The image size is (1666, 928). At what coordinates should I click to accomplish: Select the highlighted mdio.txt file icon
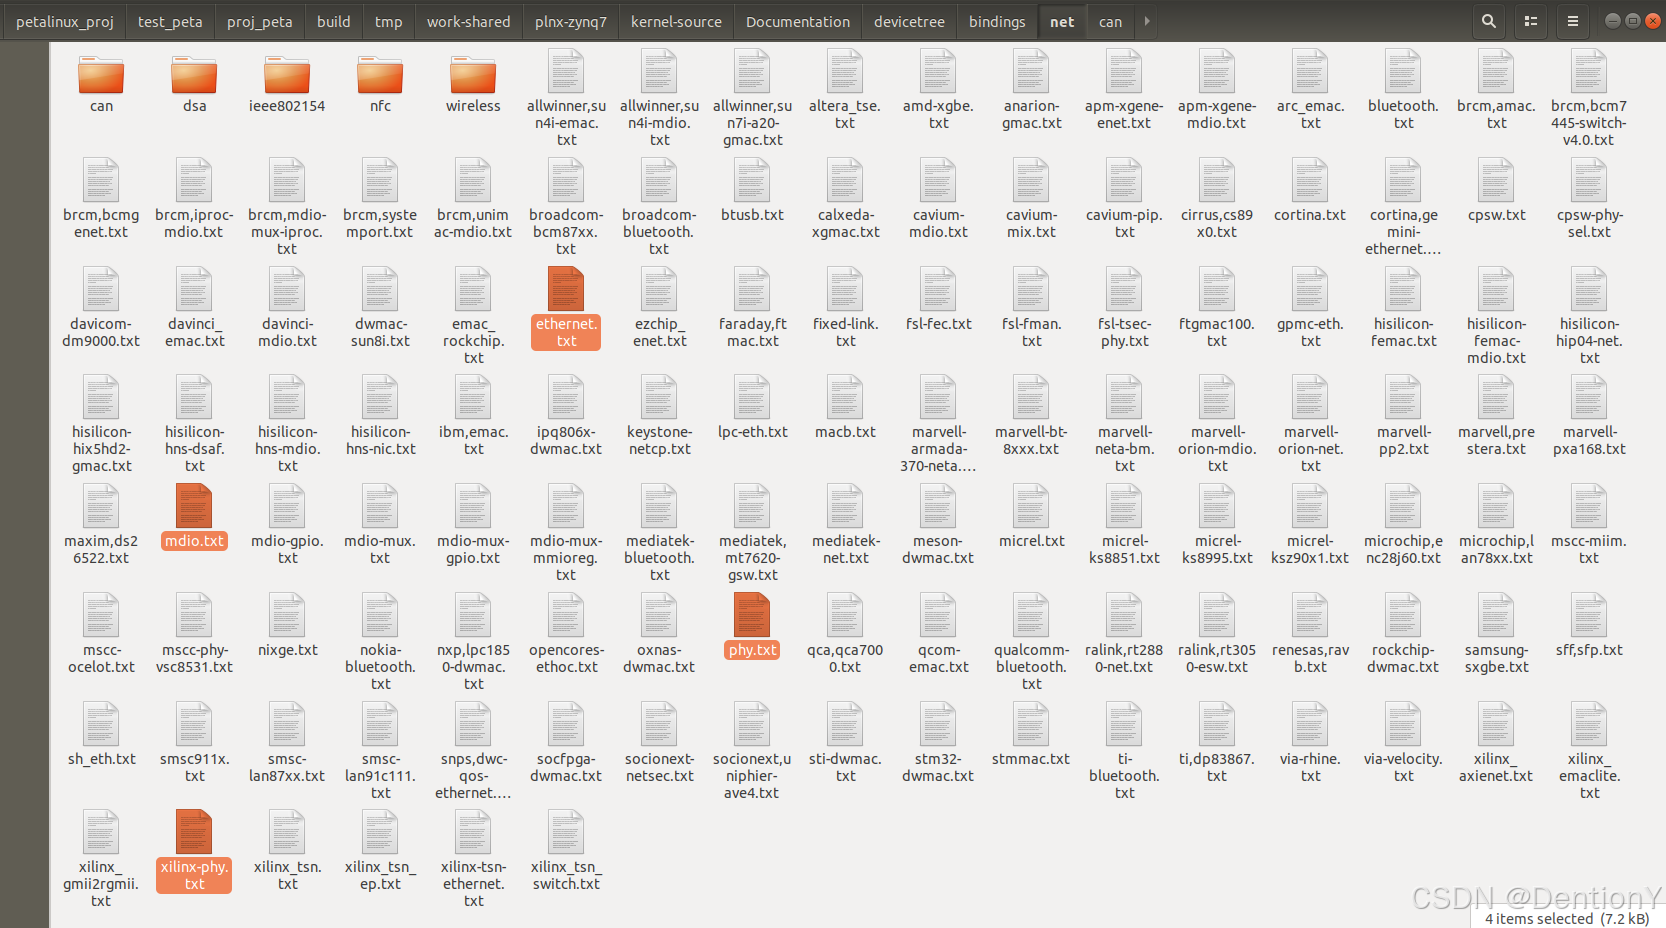[194, 506]
